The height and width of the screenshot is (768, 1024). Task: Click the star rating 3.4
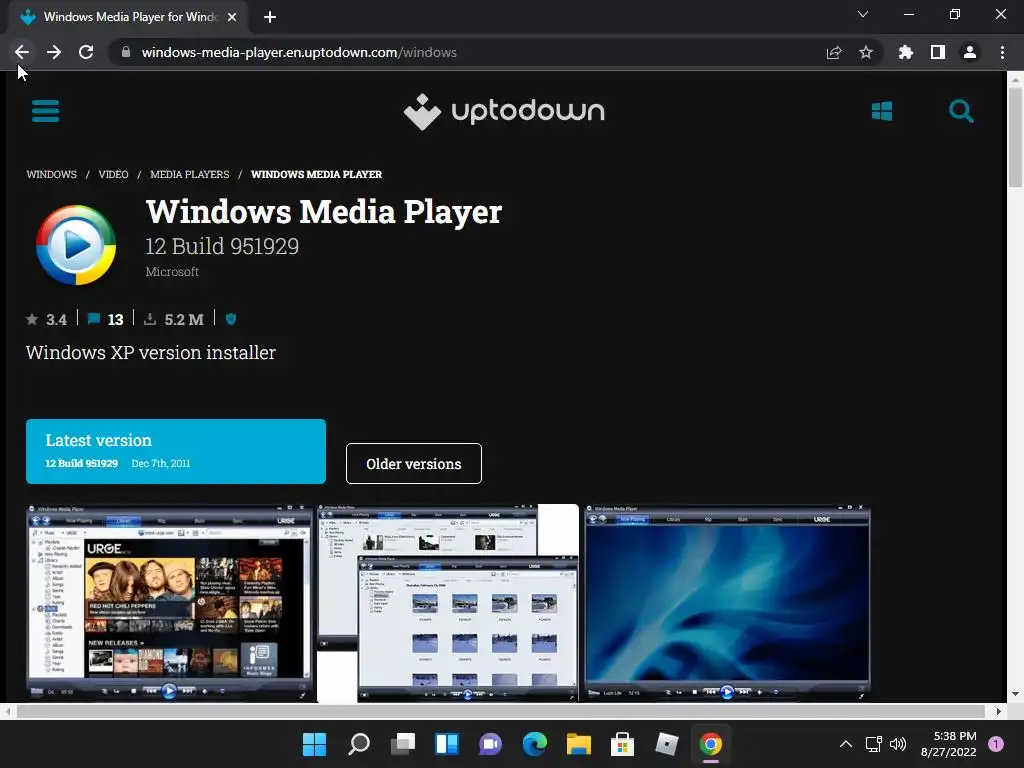46,319
